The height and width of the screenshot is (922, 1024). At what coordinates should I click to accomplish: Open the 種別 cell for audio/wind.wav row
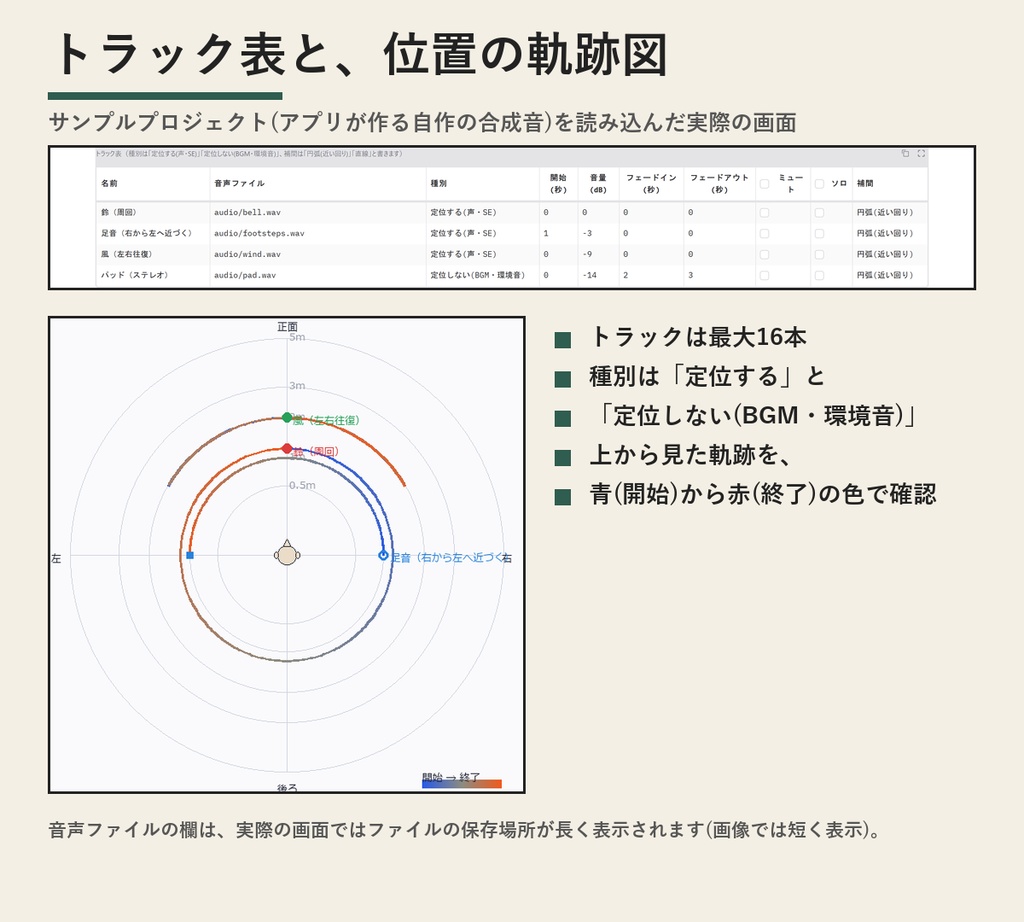(483, 255)
